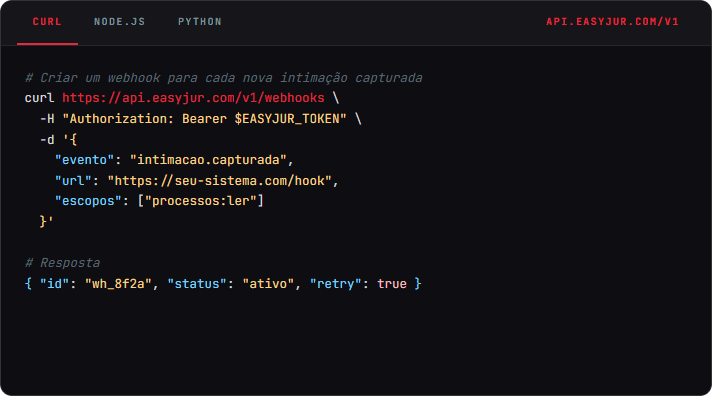This screenshot has height=396, width=712.
Task: Click the "ativo" status value
Action: pos(268,284)
